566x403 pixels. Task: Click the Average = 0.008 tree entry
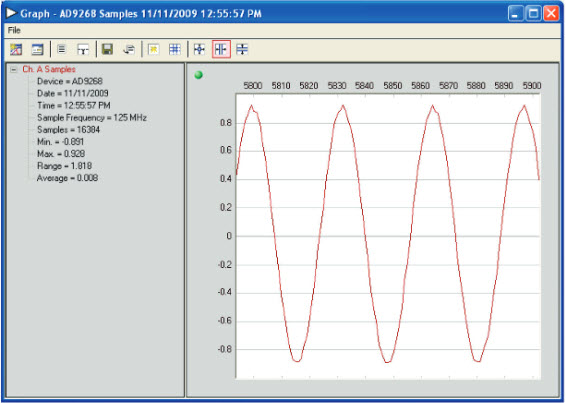[x=67, y=178]
